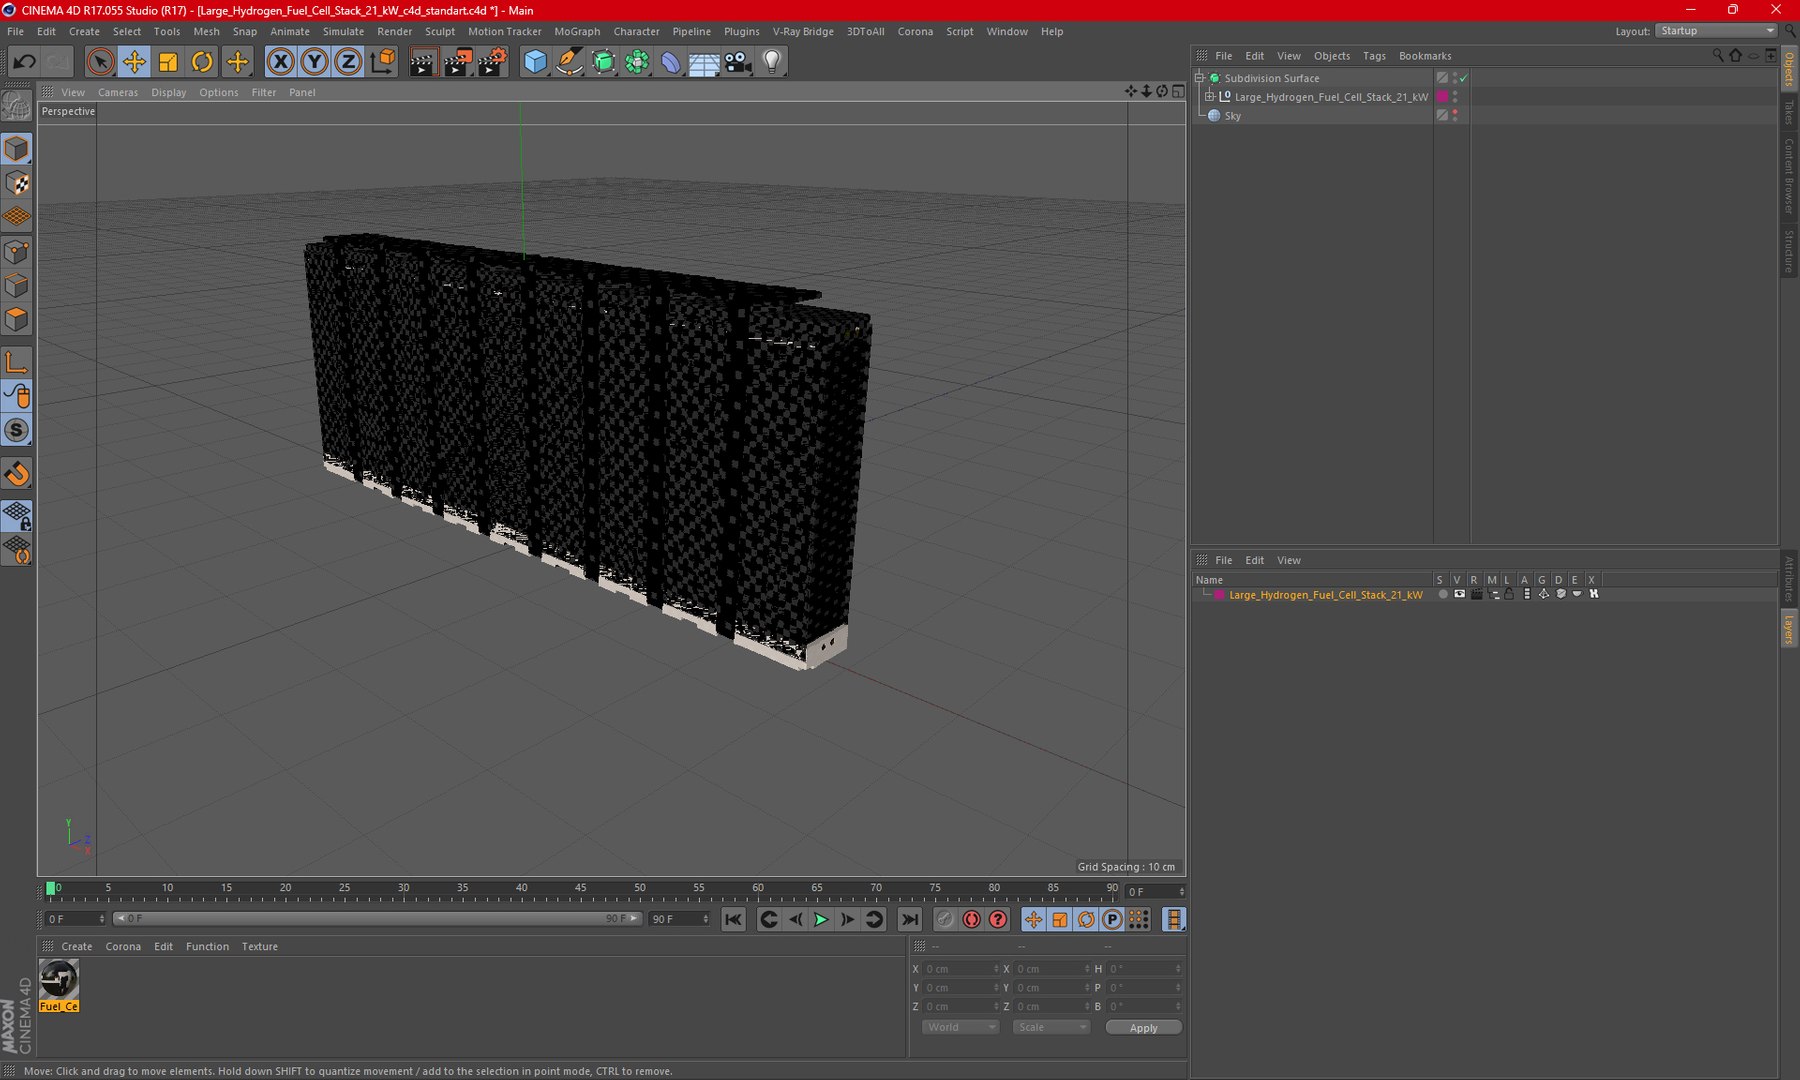Toggle layer Solo for Large_Hydrogen layer
Viewport: 1800px width, 1080px height.
[1442, 594]
